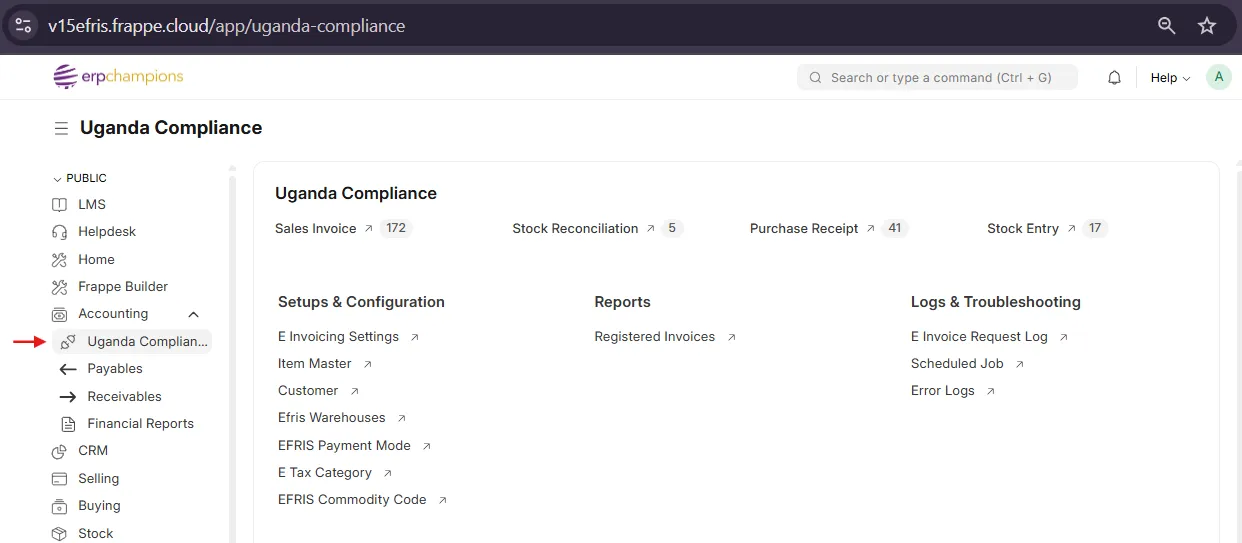Click the browser address bar URL

[226, 26]
